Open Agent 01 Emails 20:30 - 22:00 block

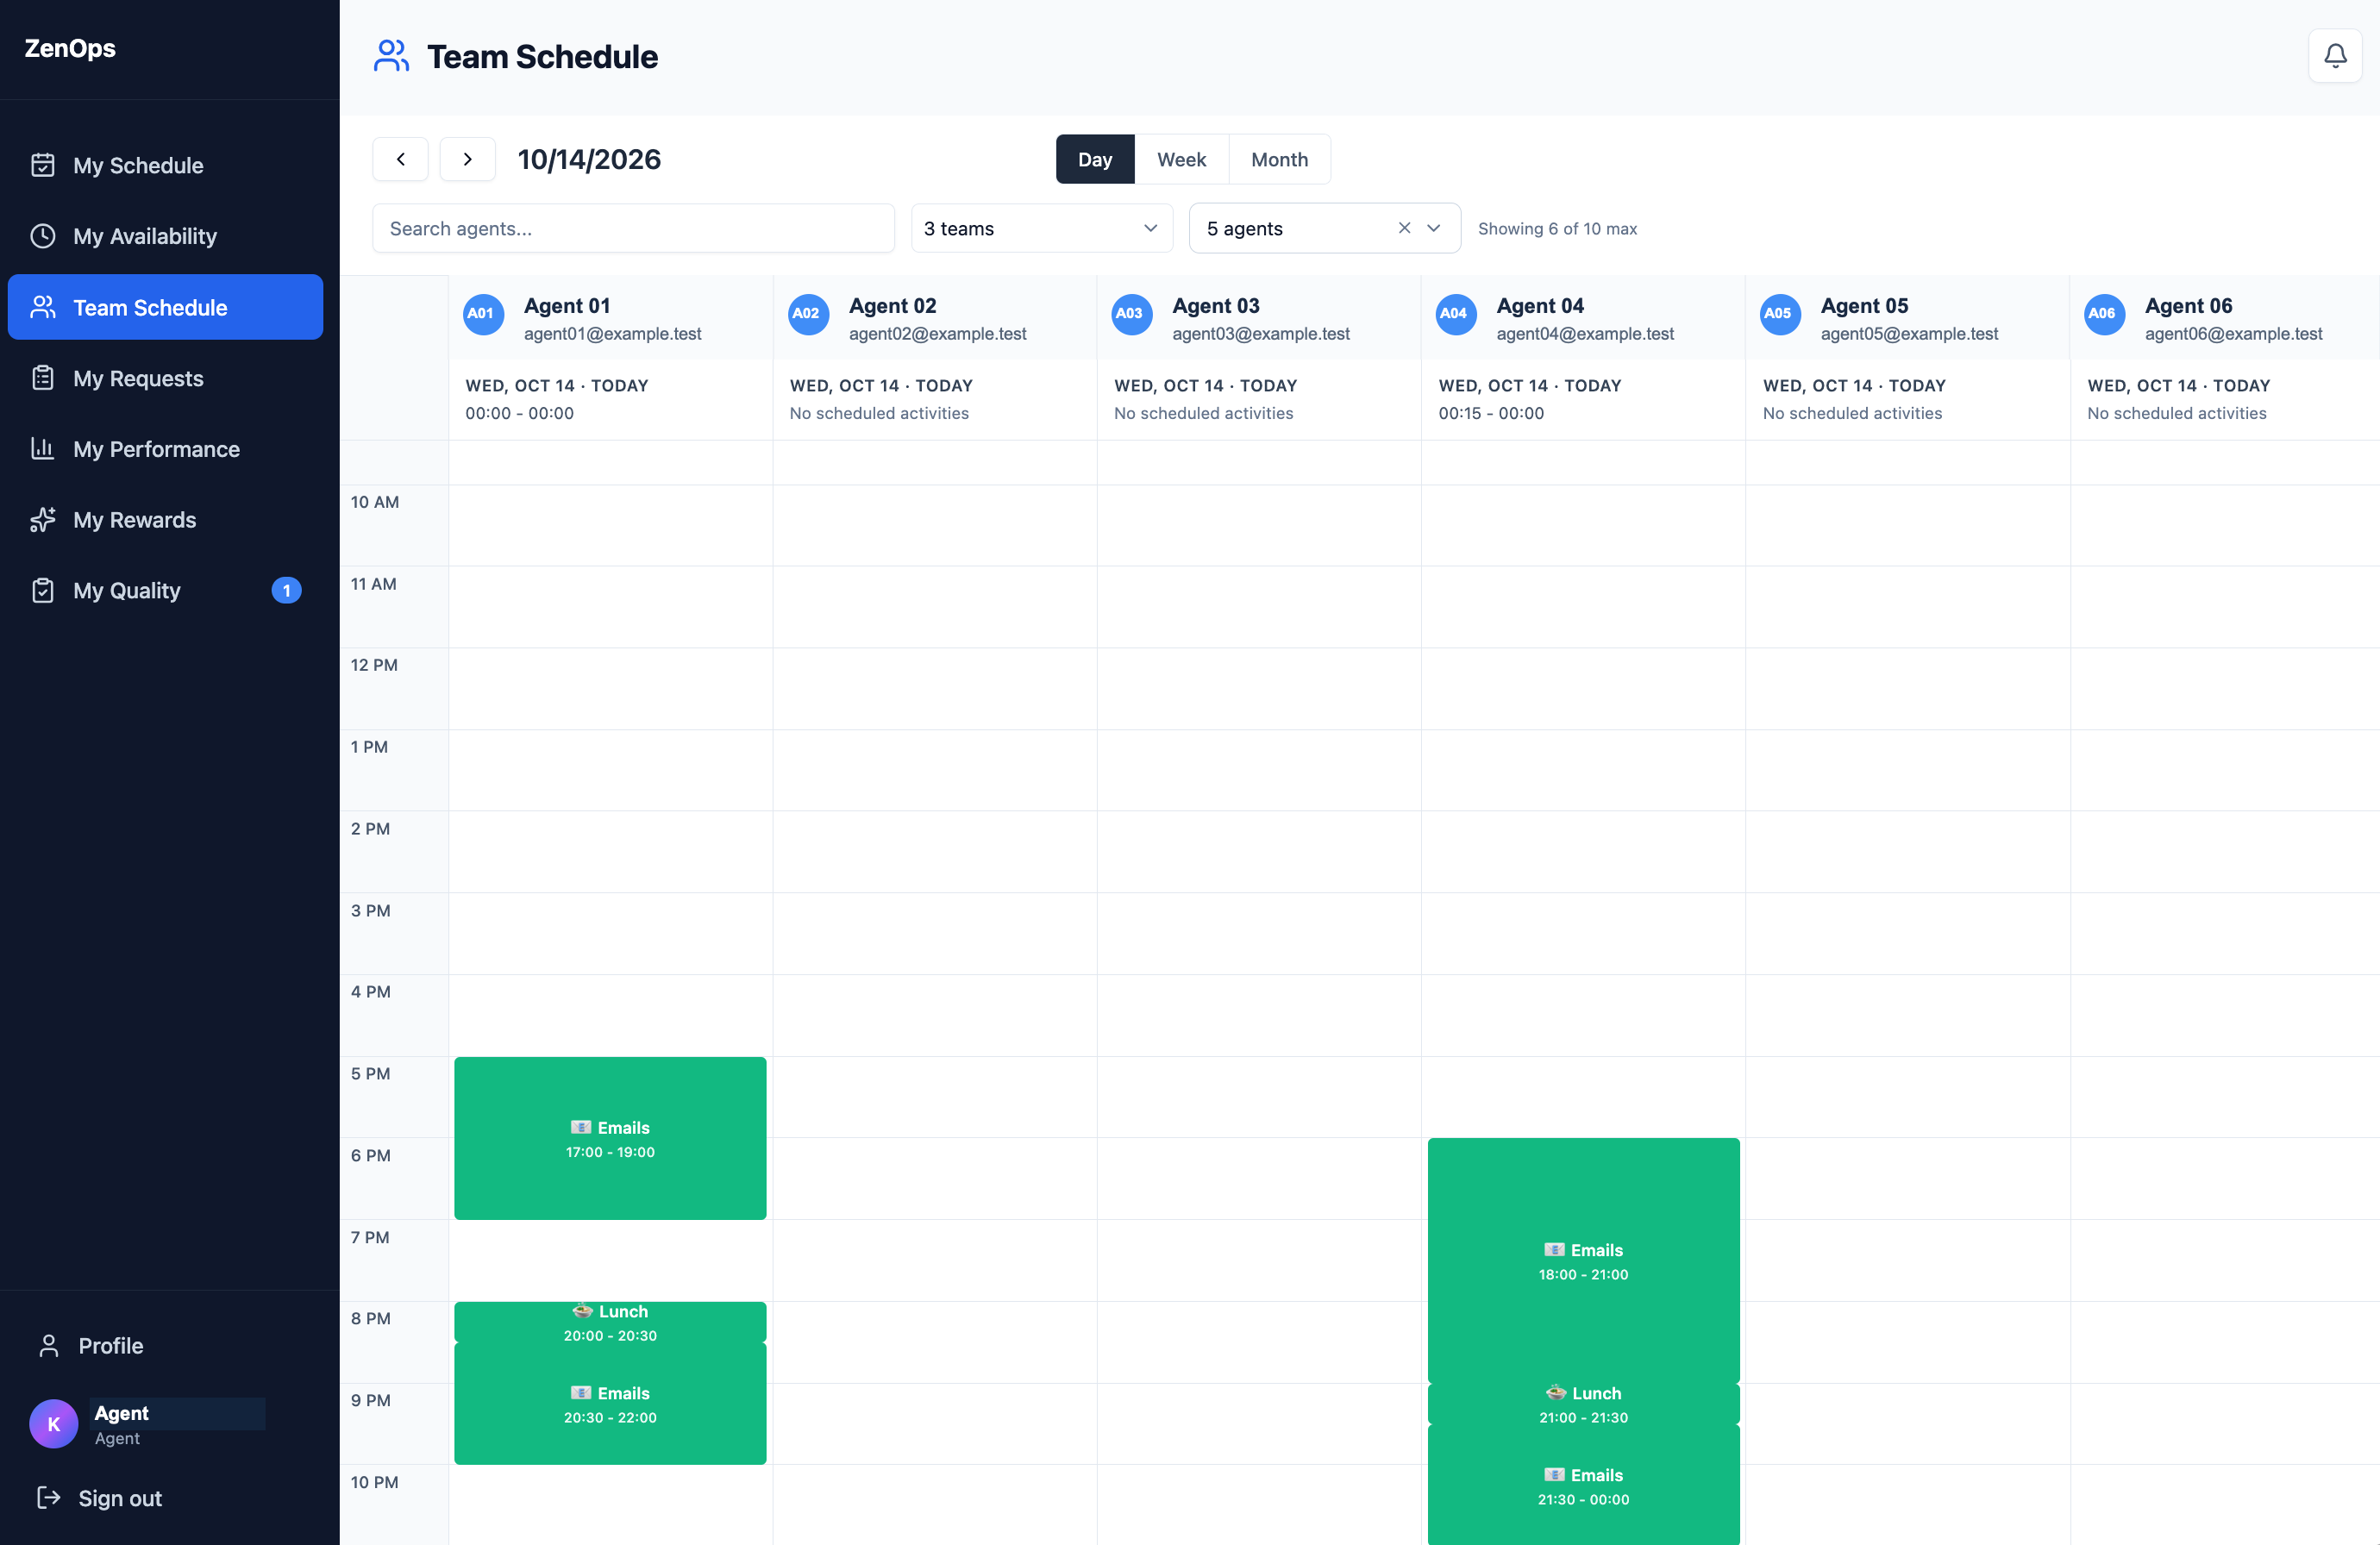coord(610,1404)
